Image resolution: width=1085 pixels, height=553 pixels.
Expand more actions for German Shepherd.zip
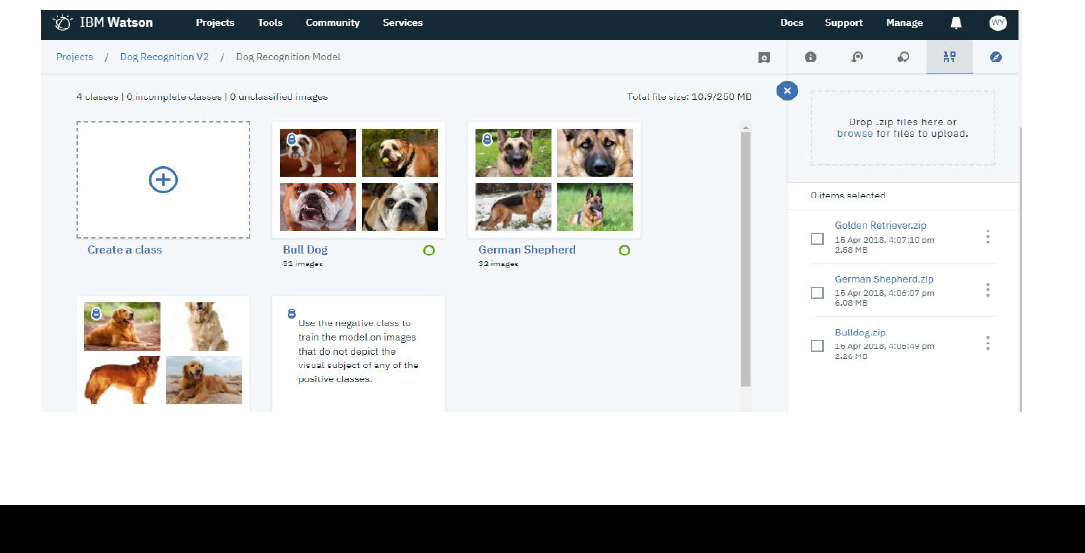tap(987, 290)
